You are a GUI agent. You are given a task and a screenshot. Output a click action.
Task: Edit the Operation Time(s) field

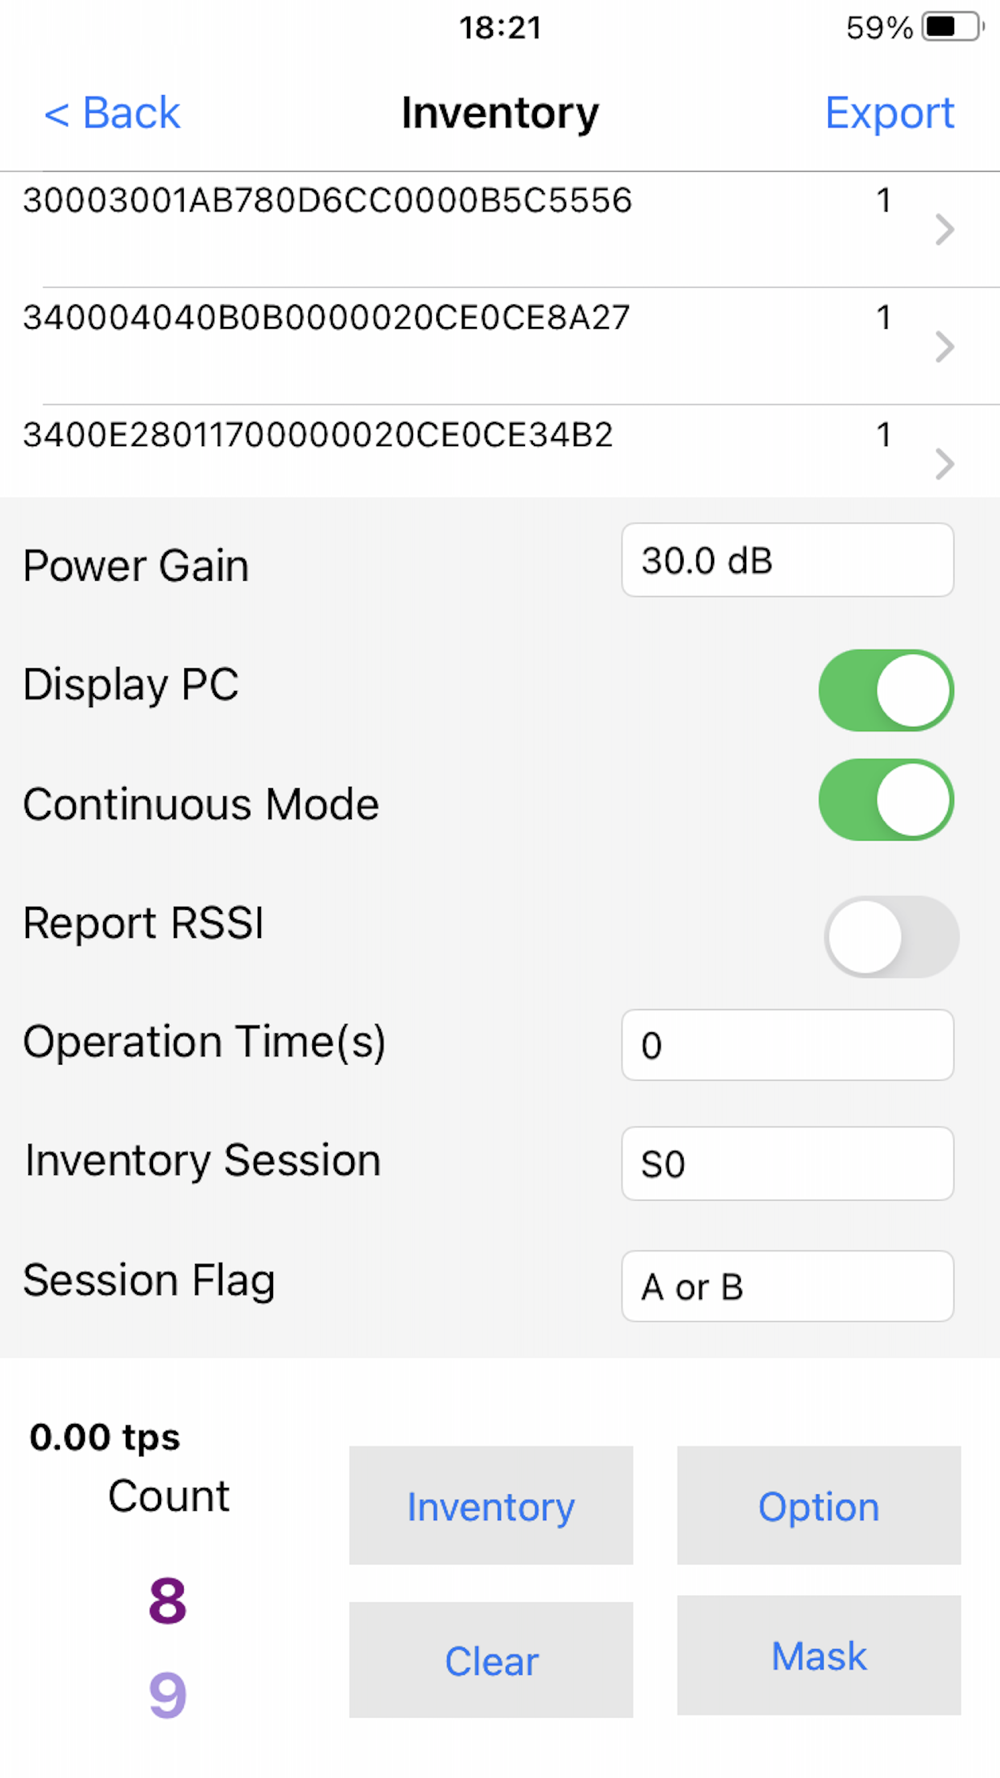(x=788, y=1045)
